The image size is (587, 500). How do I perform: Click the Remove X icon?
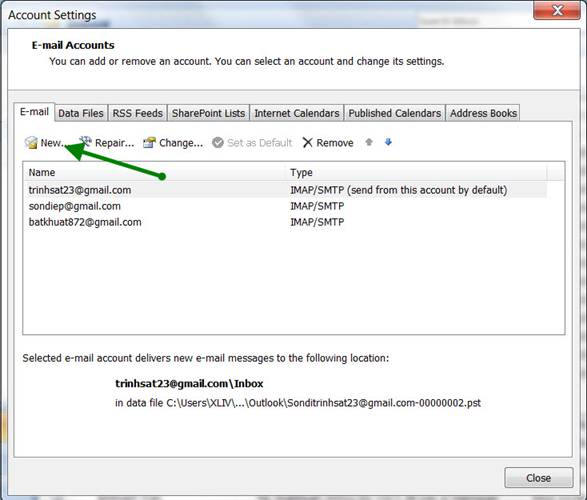(x=307, y=143)
